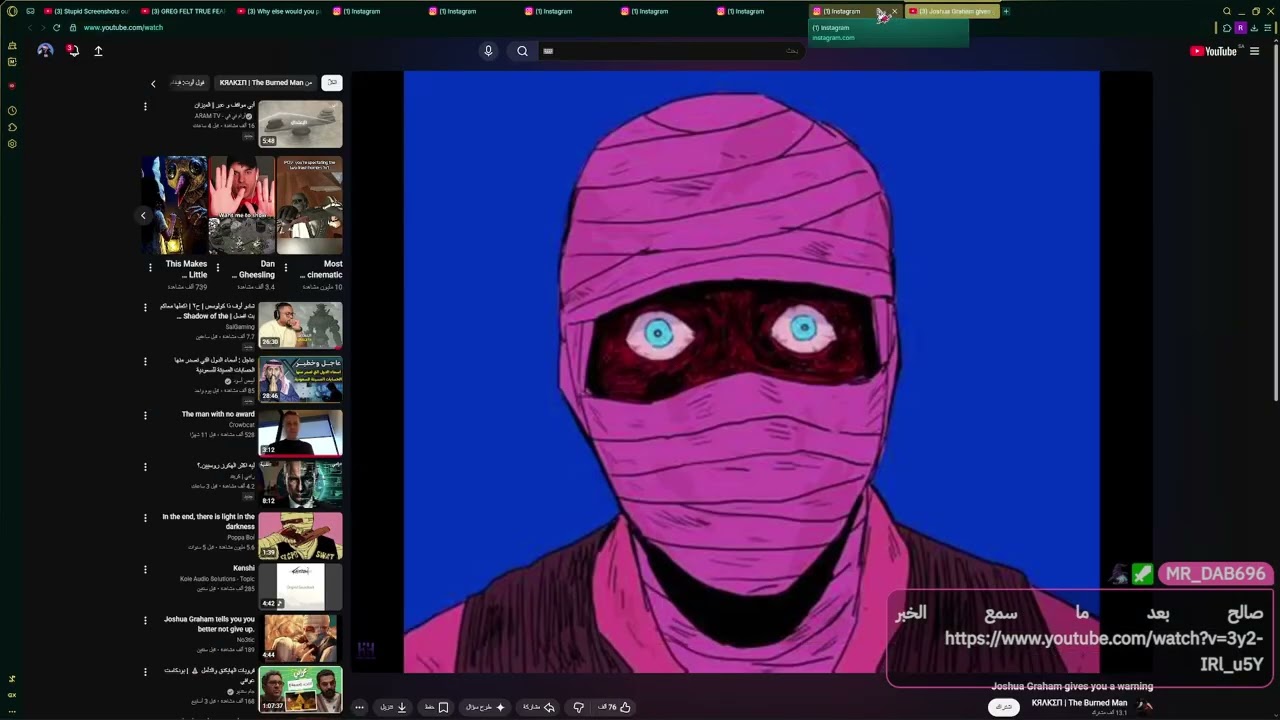Focus the YouTube search input field
This screenshot has height=720, width=1280.
coord(670,51)
